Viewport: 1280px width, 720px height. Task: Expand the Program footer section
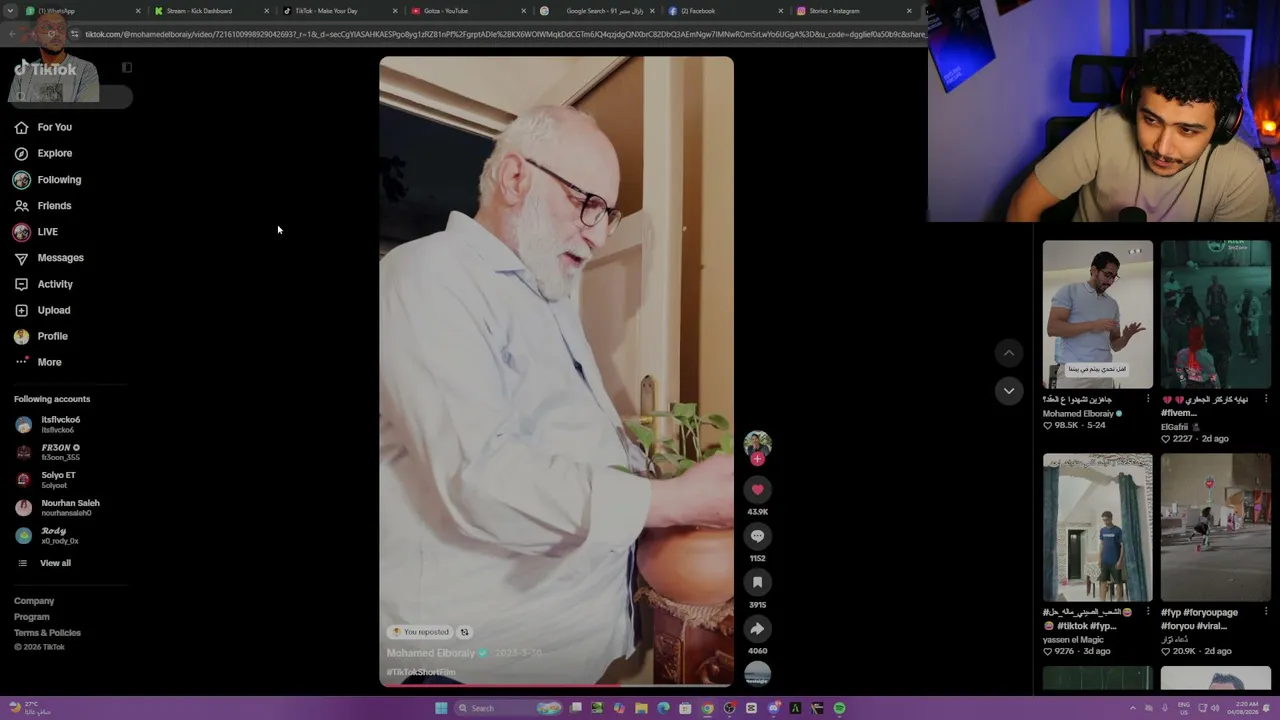[32, 617]
